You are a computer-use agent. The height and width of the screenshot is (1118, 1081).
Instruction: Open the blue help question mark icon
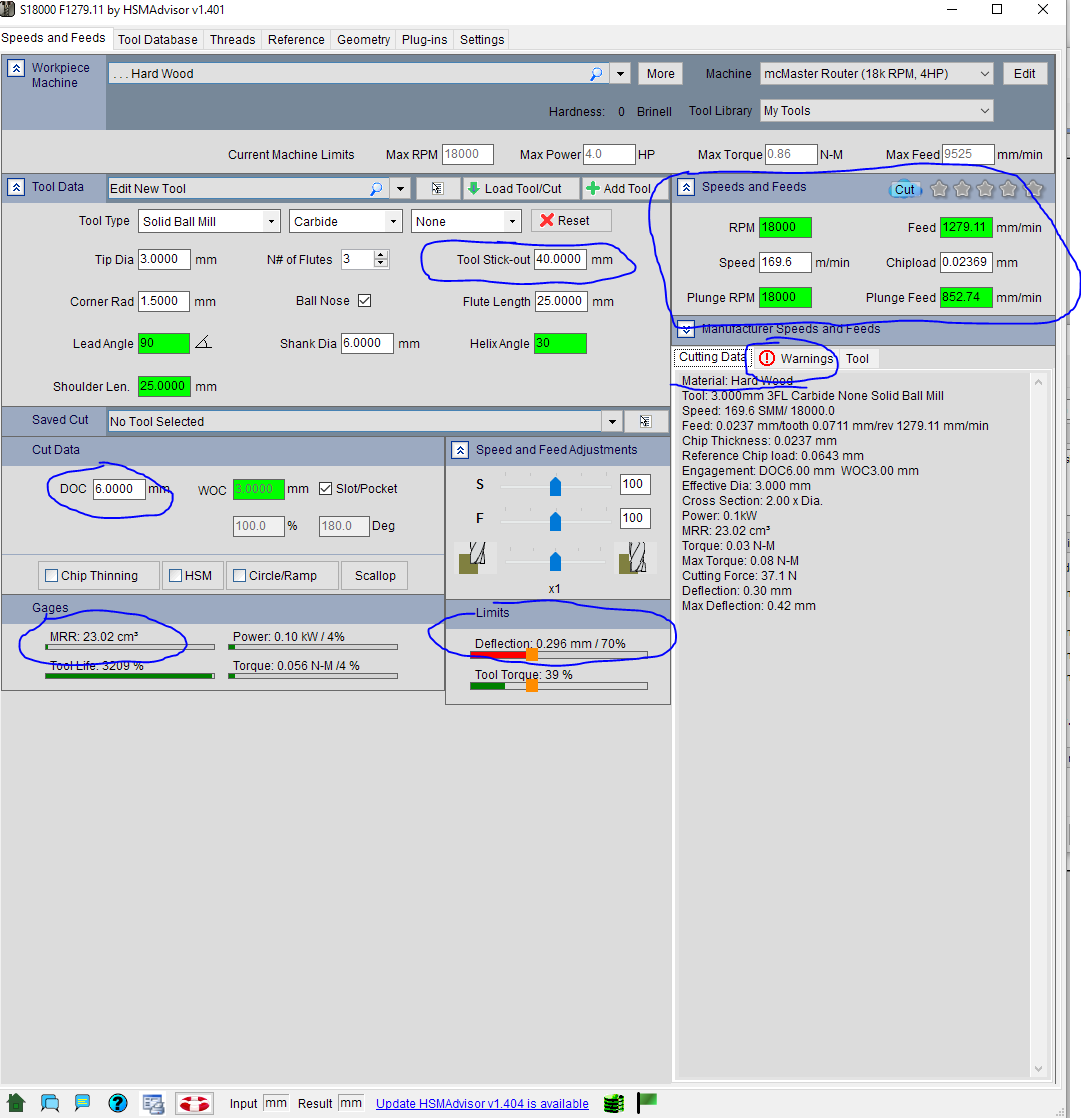coord(117,1103)
